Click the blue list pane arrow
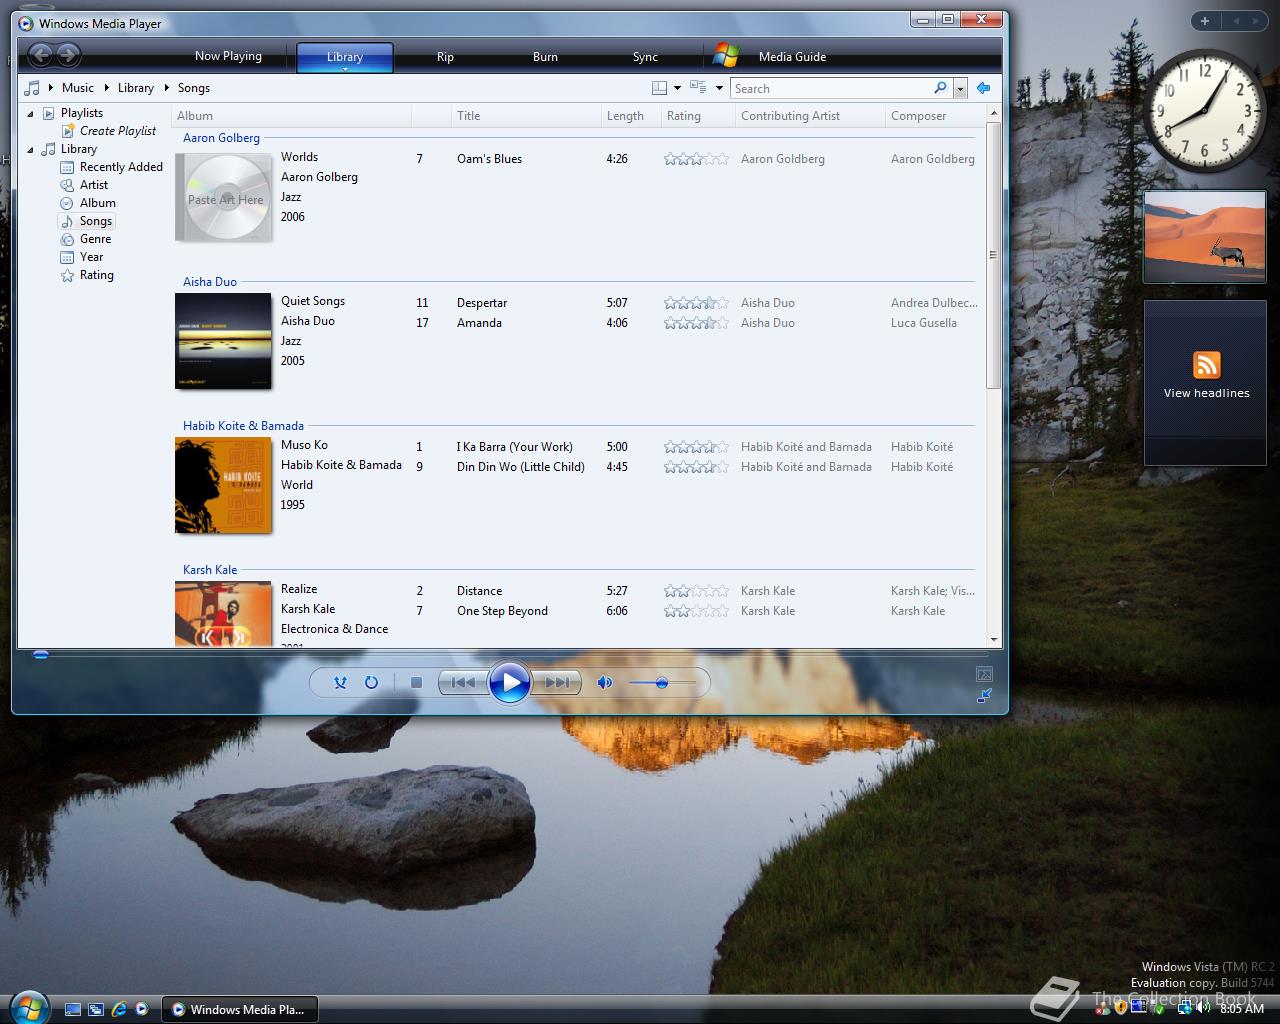 pyautogui.click(x=983, y=88)
